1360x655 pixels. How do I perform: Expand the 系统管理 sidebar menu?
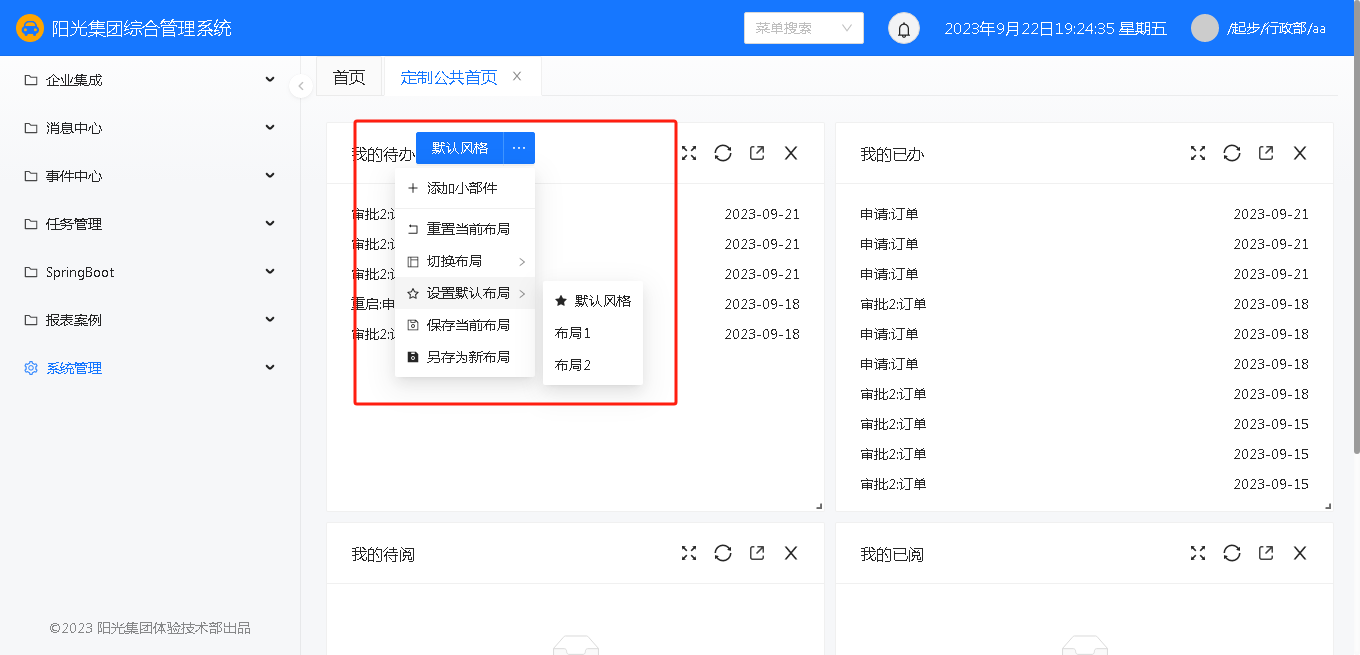pos(150,368)
